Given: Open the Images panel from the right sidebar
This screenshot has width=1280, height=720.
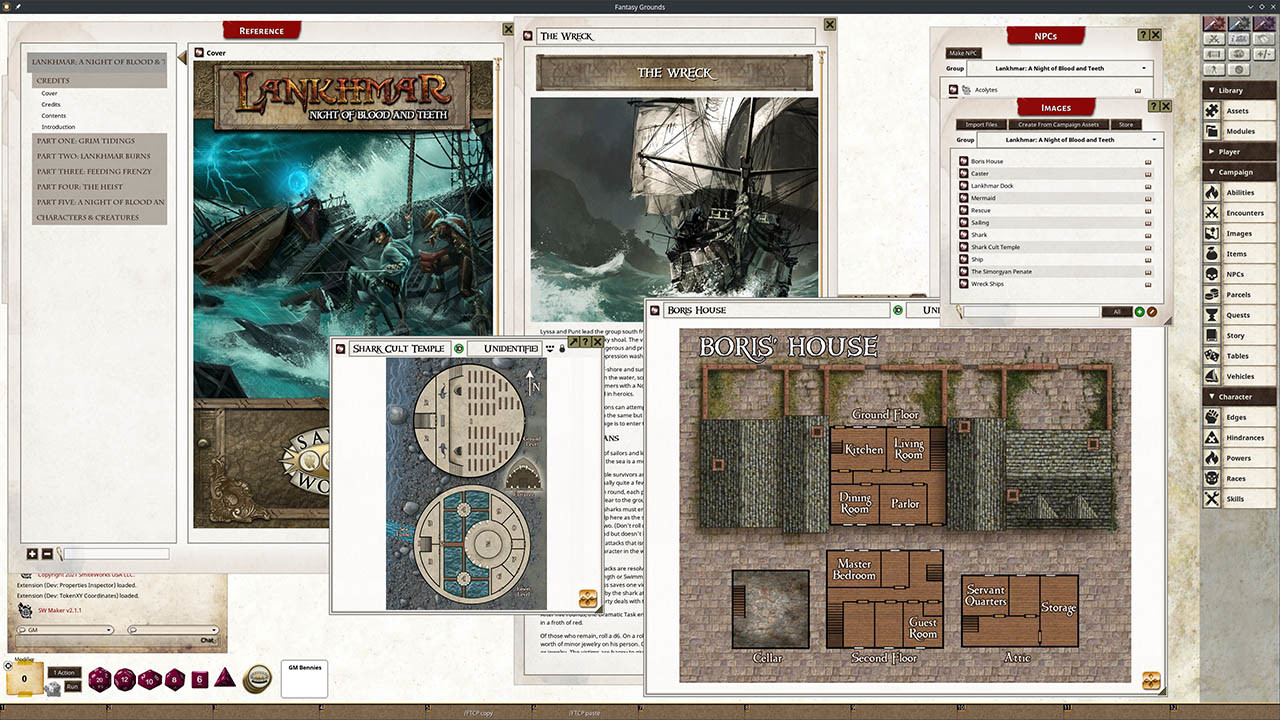Looking at the screenshot, I should pos(1239,233).
